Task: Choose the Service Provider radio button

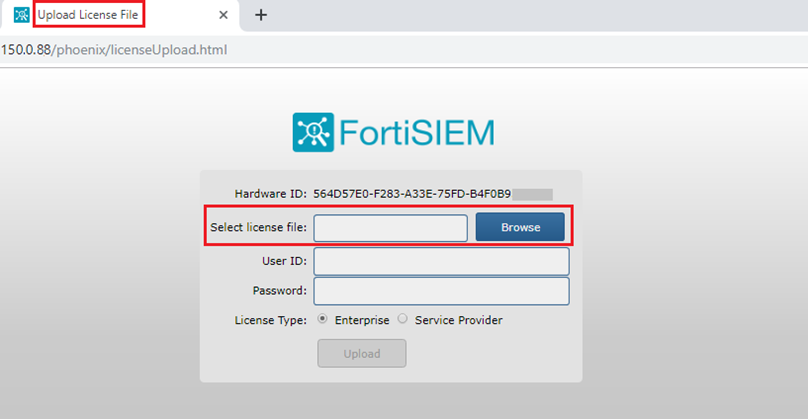Action: point(403,320)
